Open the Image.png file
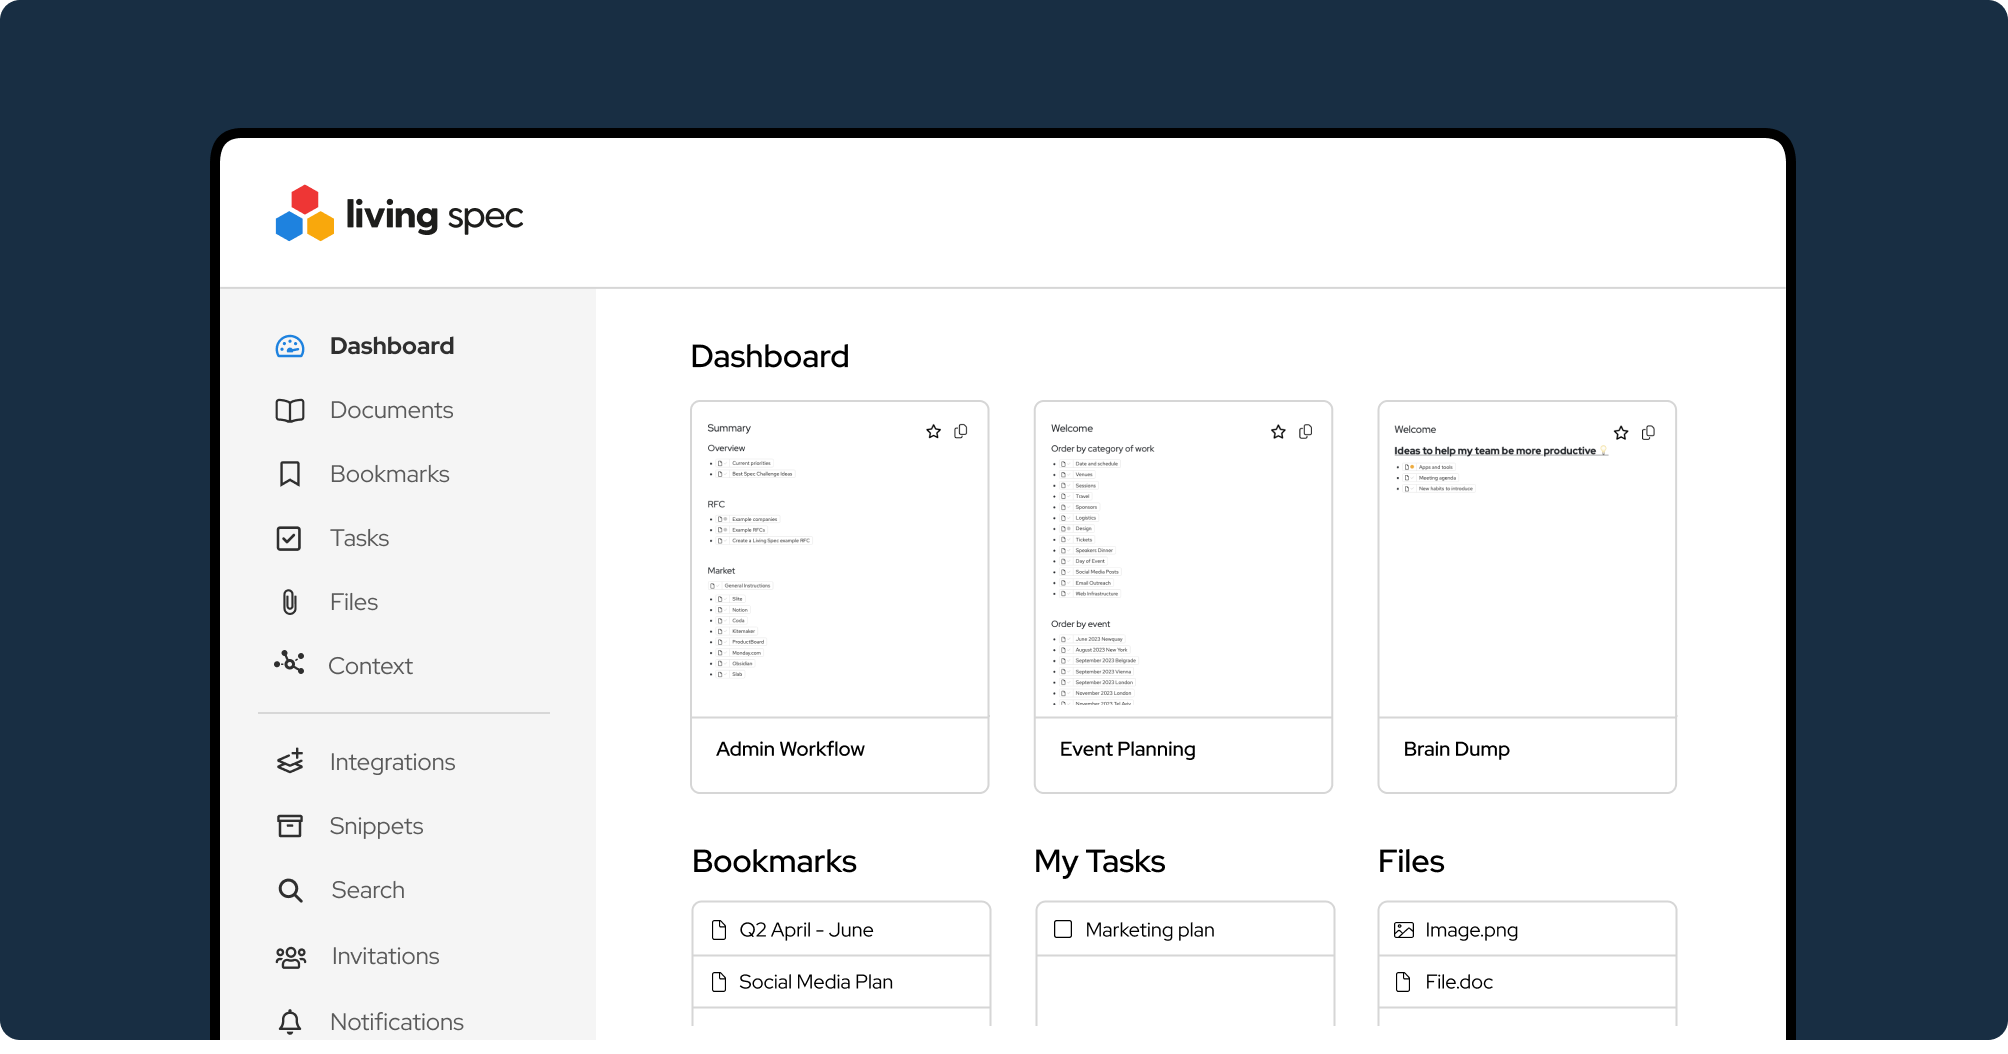 (1471, 930)
